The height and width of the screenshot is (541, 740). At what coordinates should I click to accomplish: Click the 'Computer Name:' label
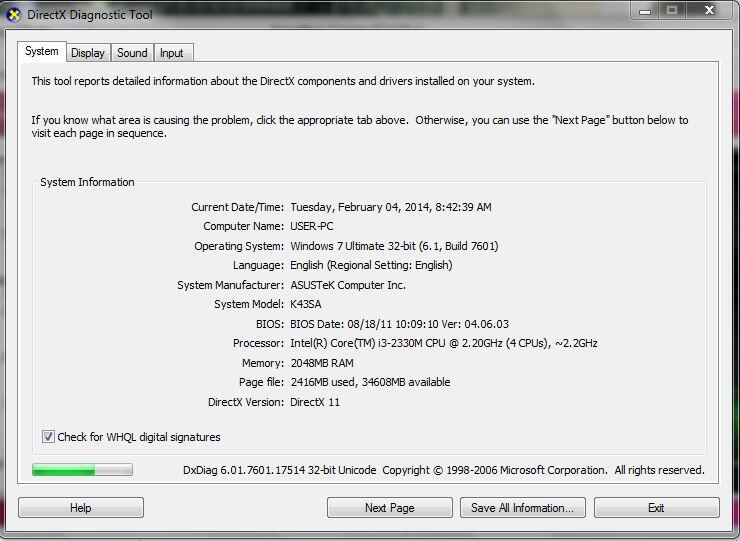[244, 226]
